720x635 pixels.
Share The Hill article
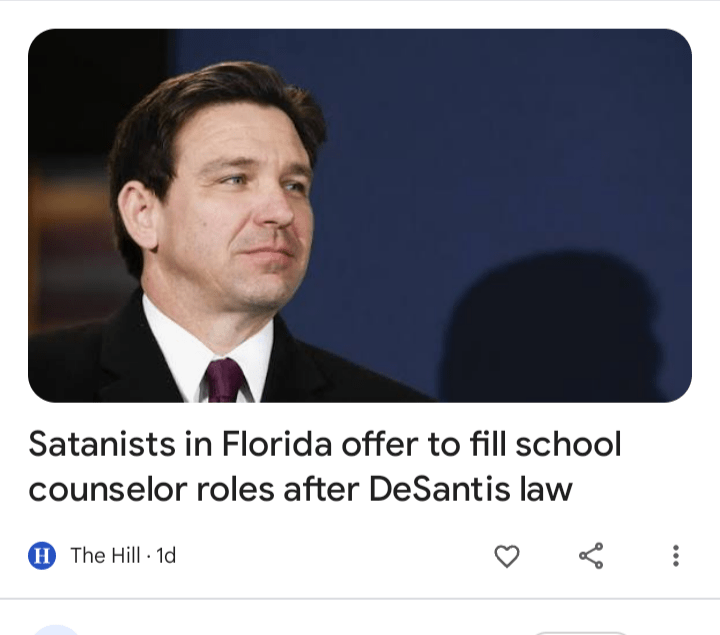pos(591,555)
